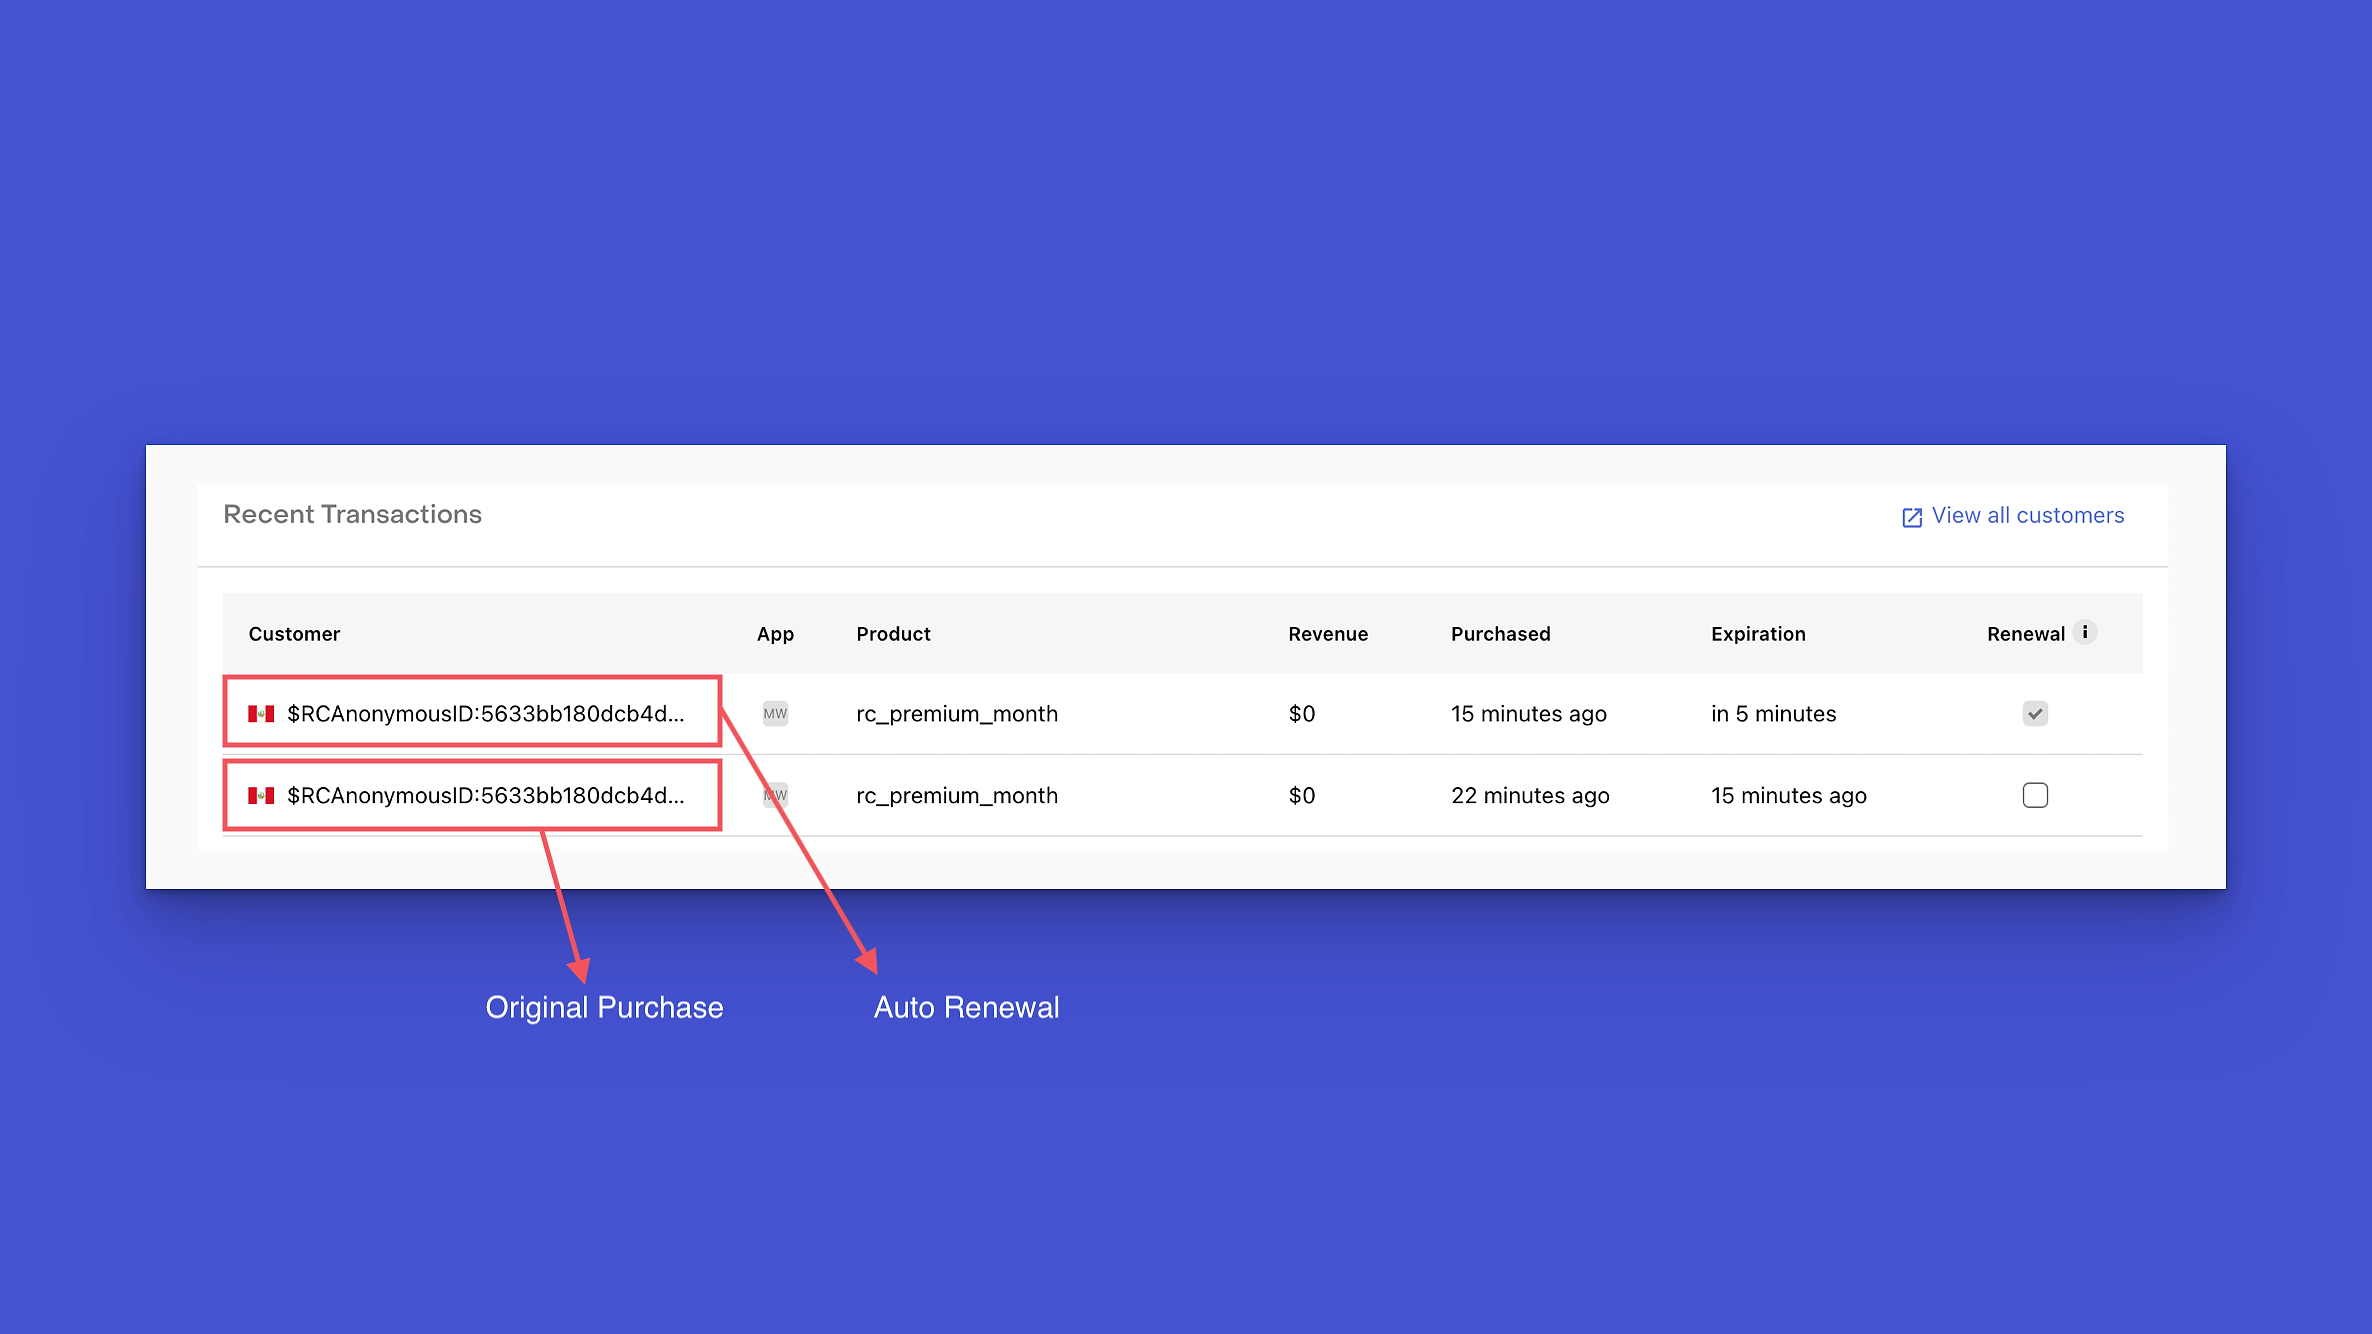Click the Renewal column header label
The height and width of the screenshot is (1334, 2372).
2026,634
